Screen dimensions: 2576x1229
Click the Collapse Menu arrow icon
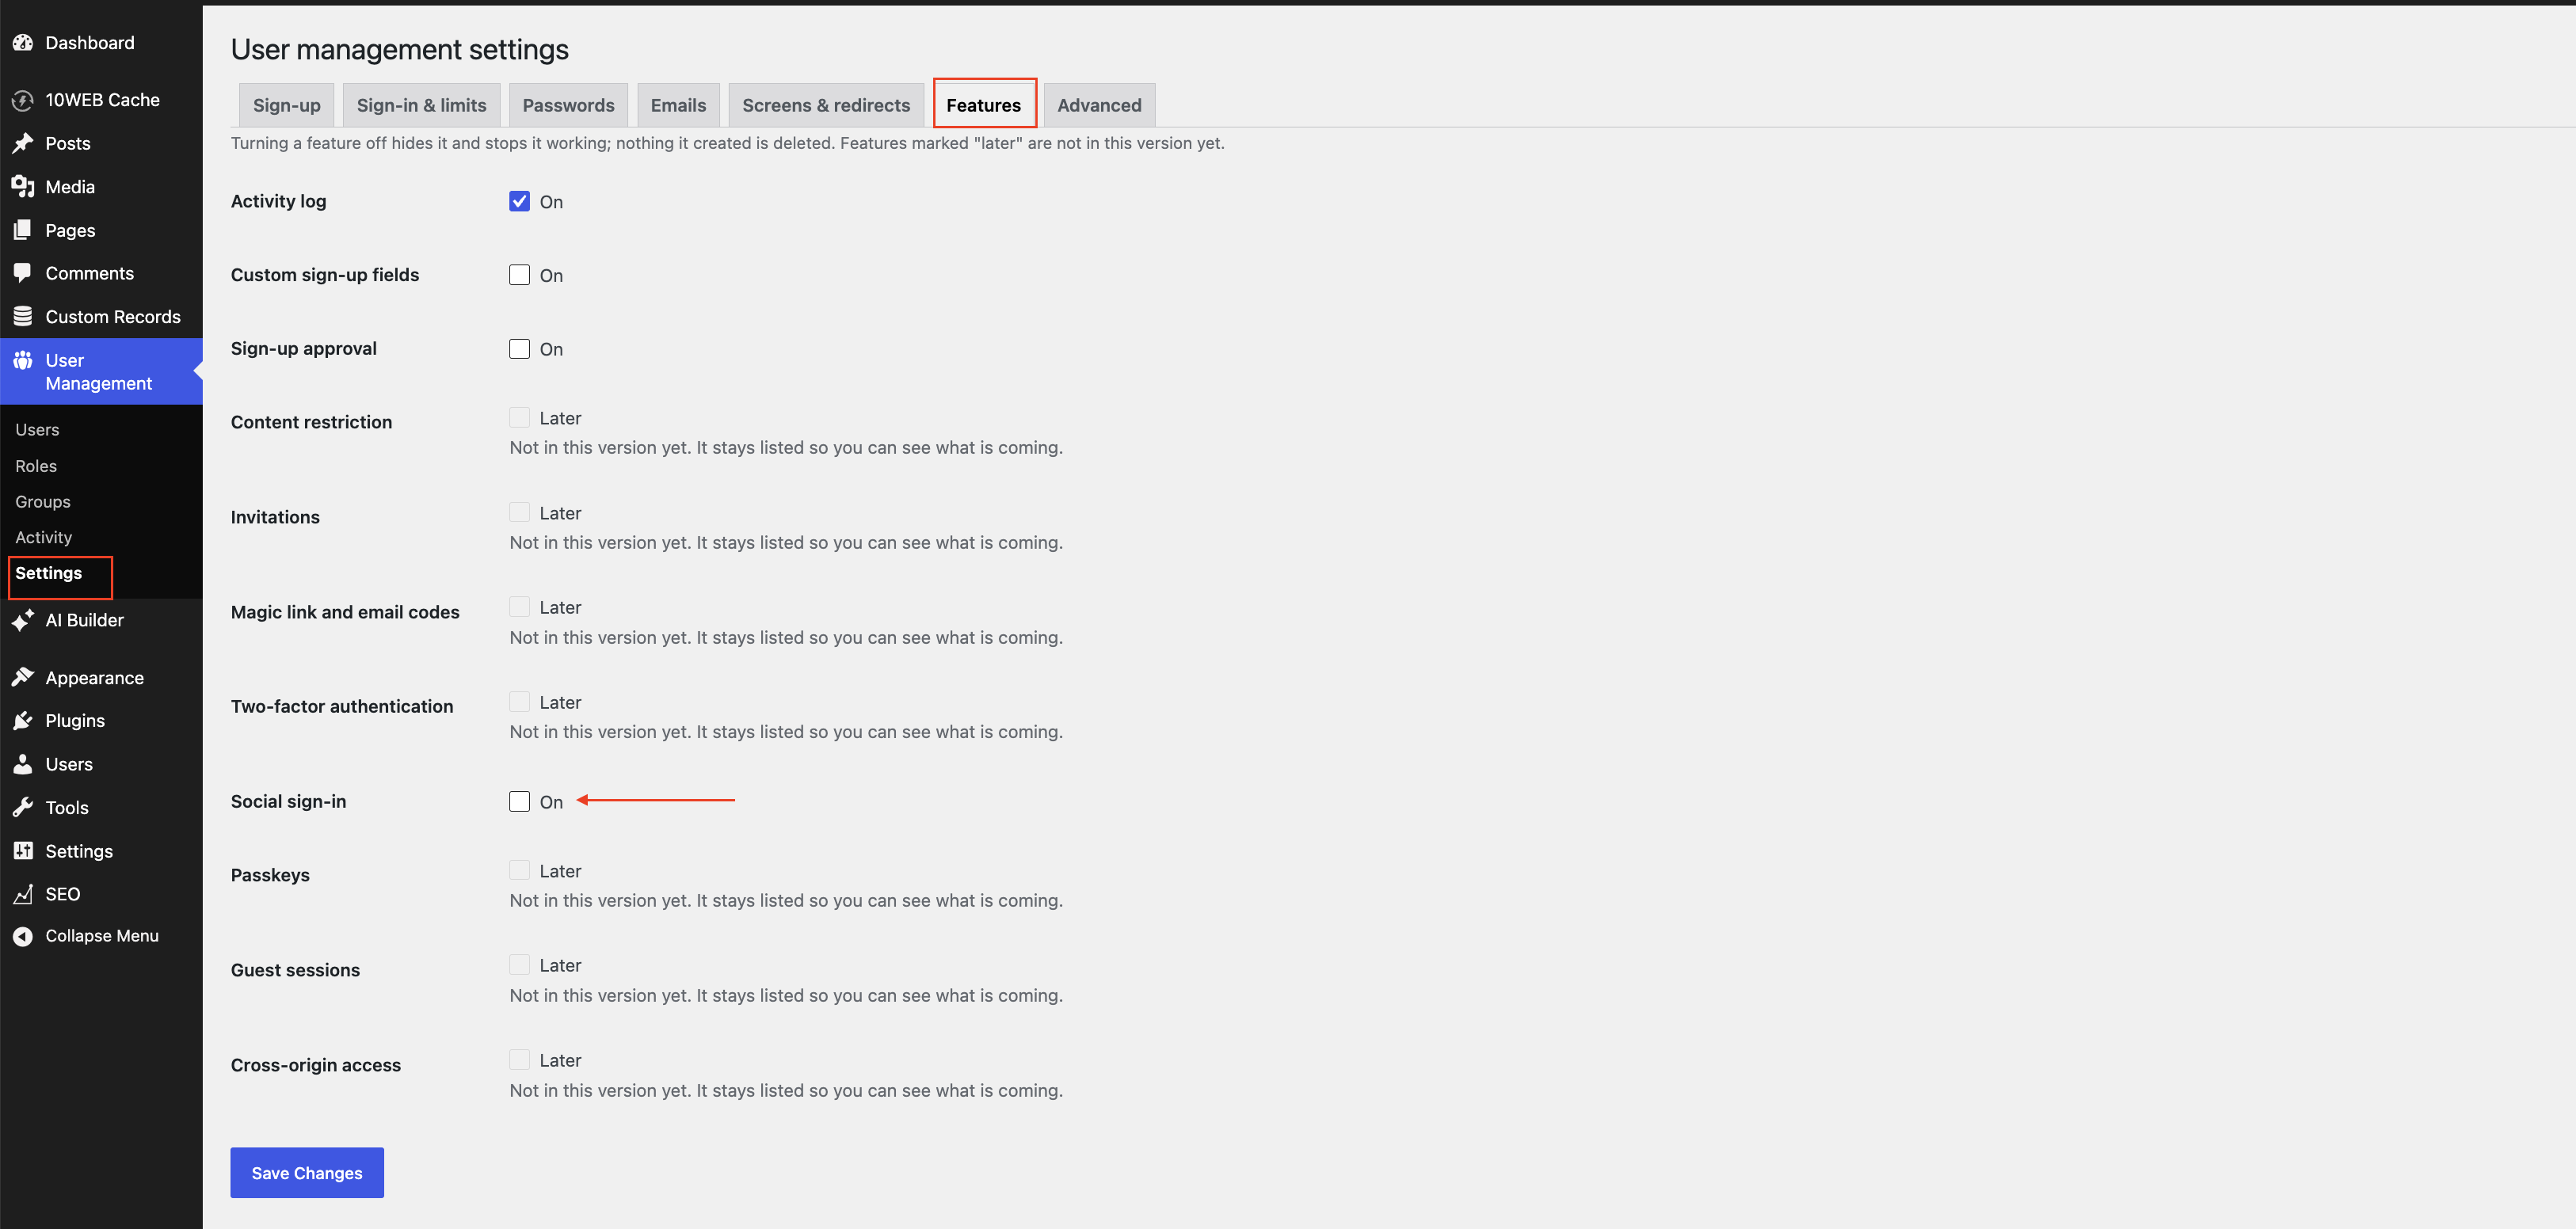[22, 936]
